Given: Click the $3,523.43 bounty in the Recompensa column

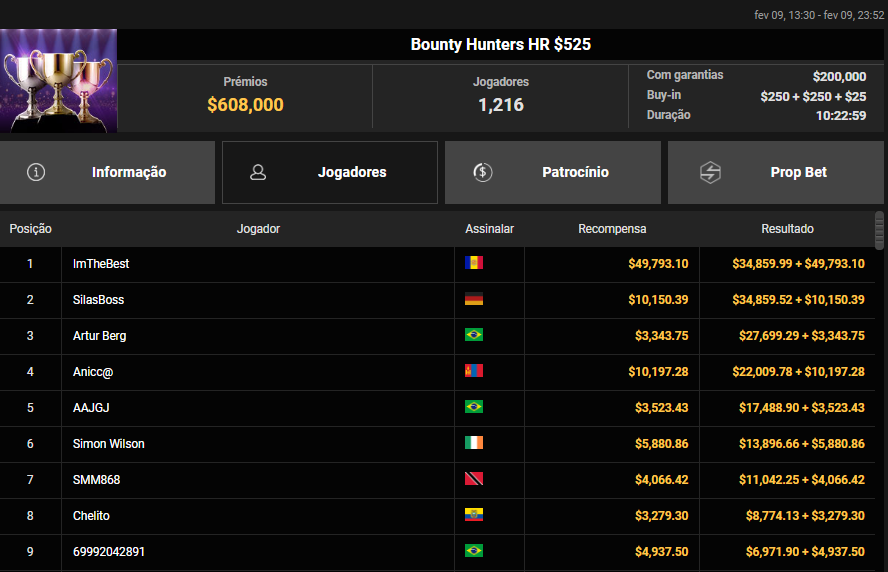Looking at the screenshot, I should tap(661, 408).
